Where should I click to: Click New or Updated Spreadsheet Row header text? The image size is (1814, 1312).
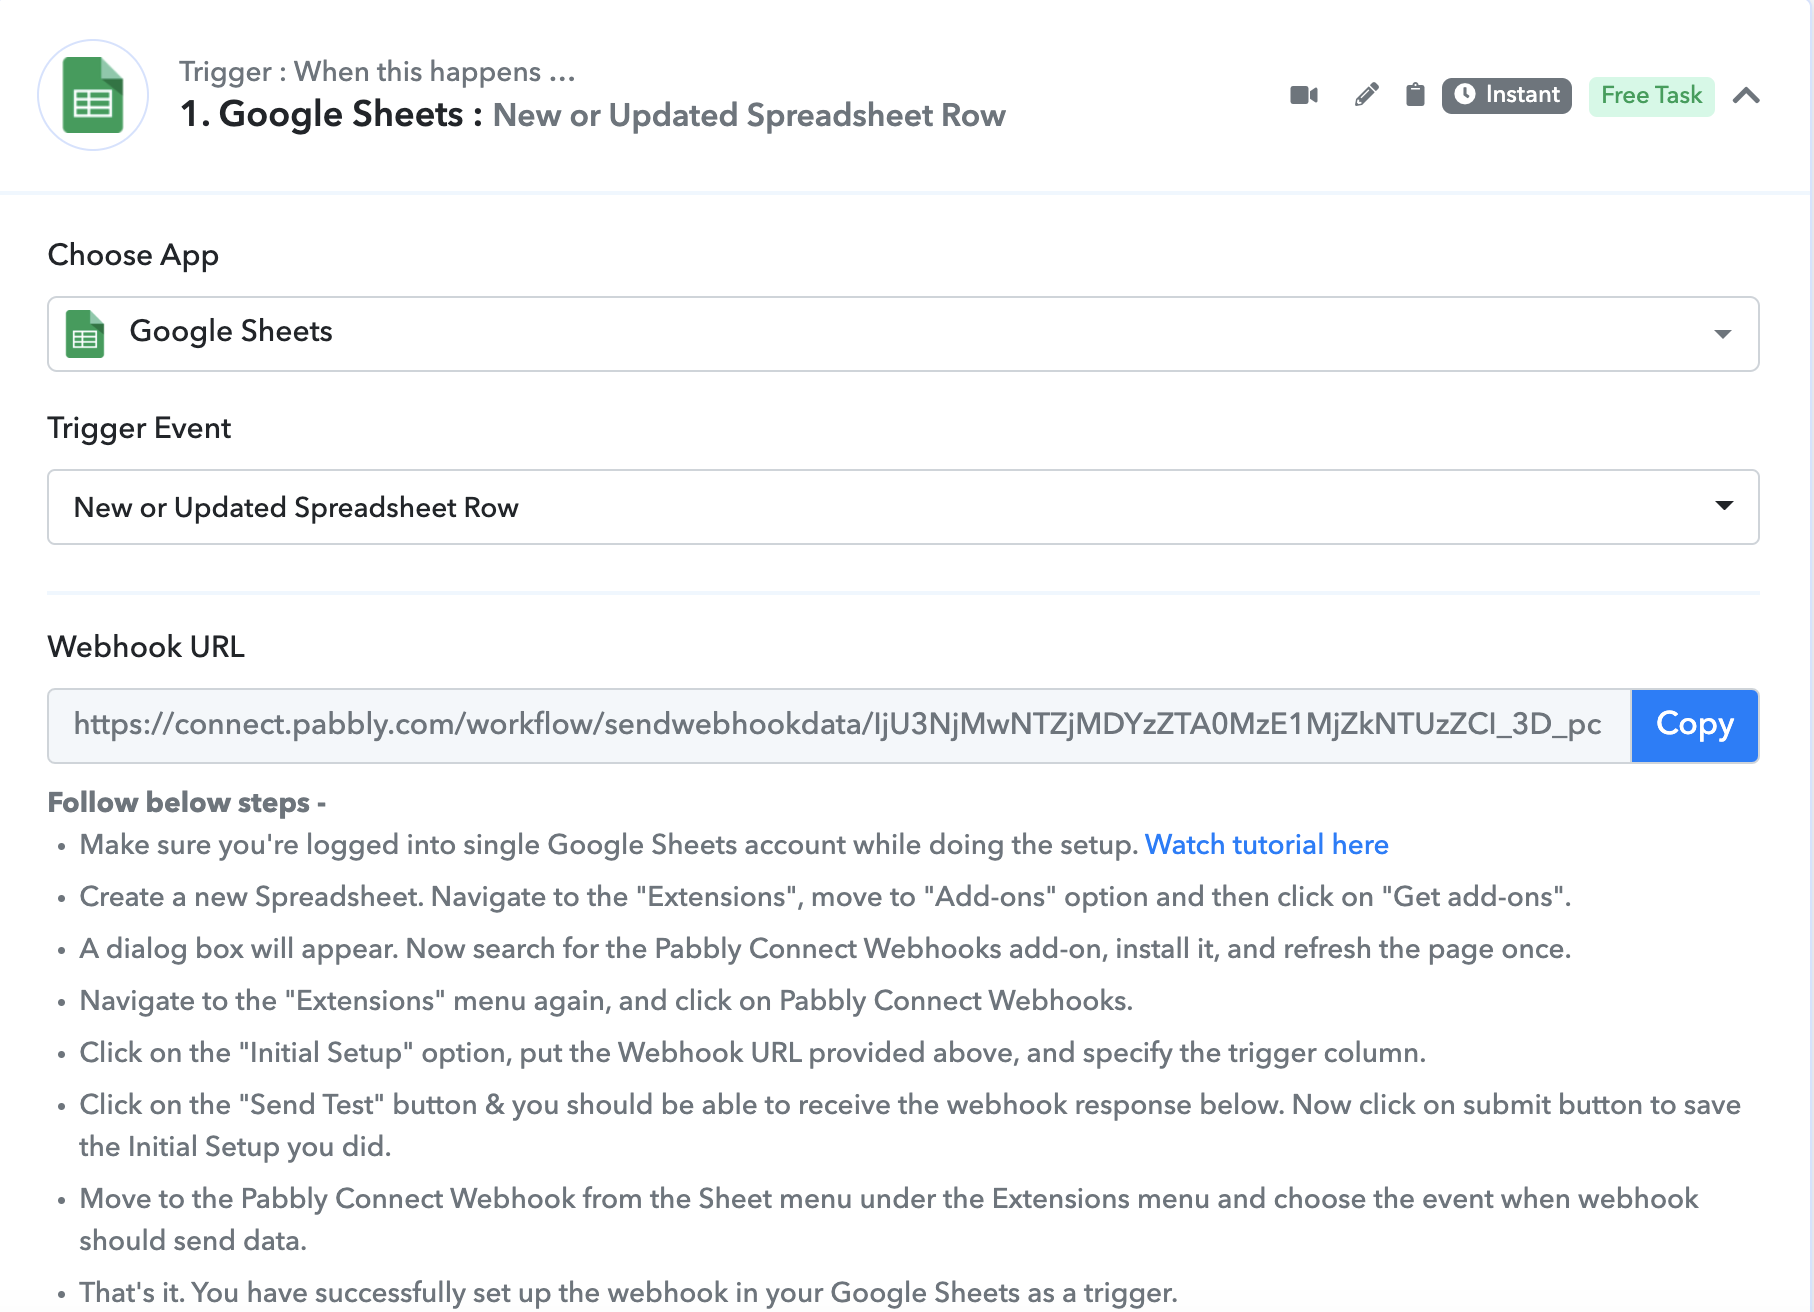coord(749,116)
